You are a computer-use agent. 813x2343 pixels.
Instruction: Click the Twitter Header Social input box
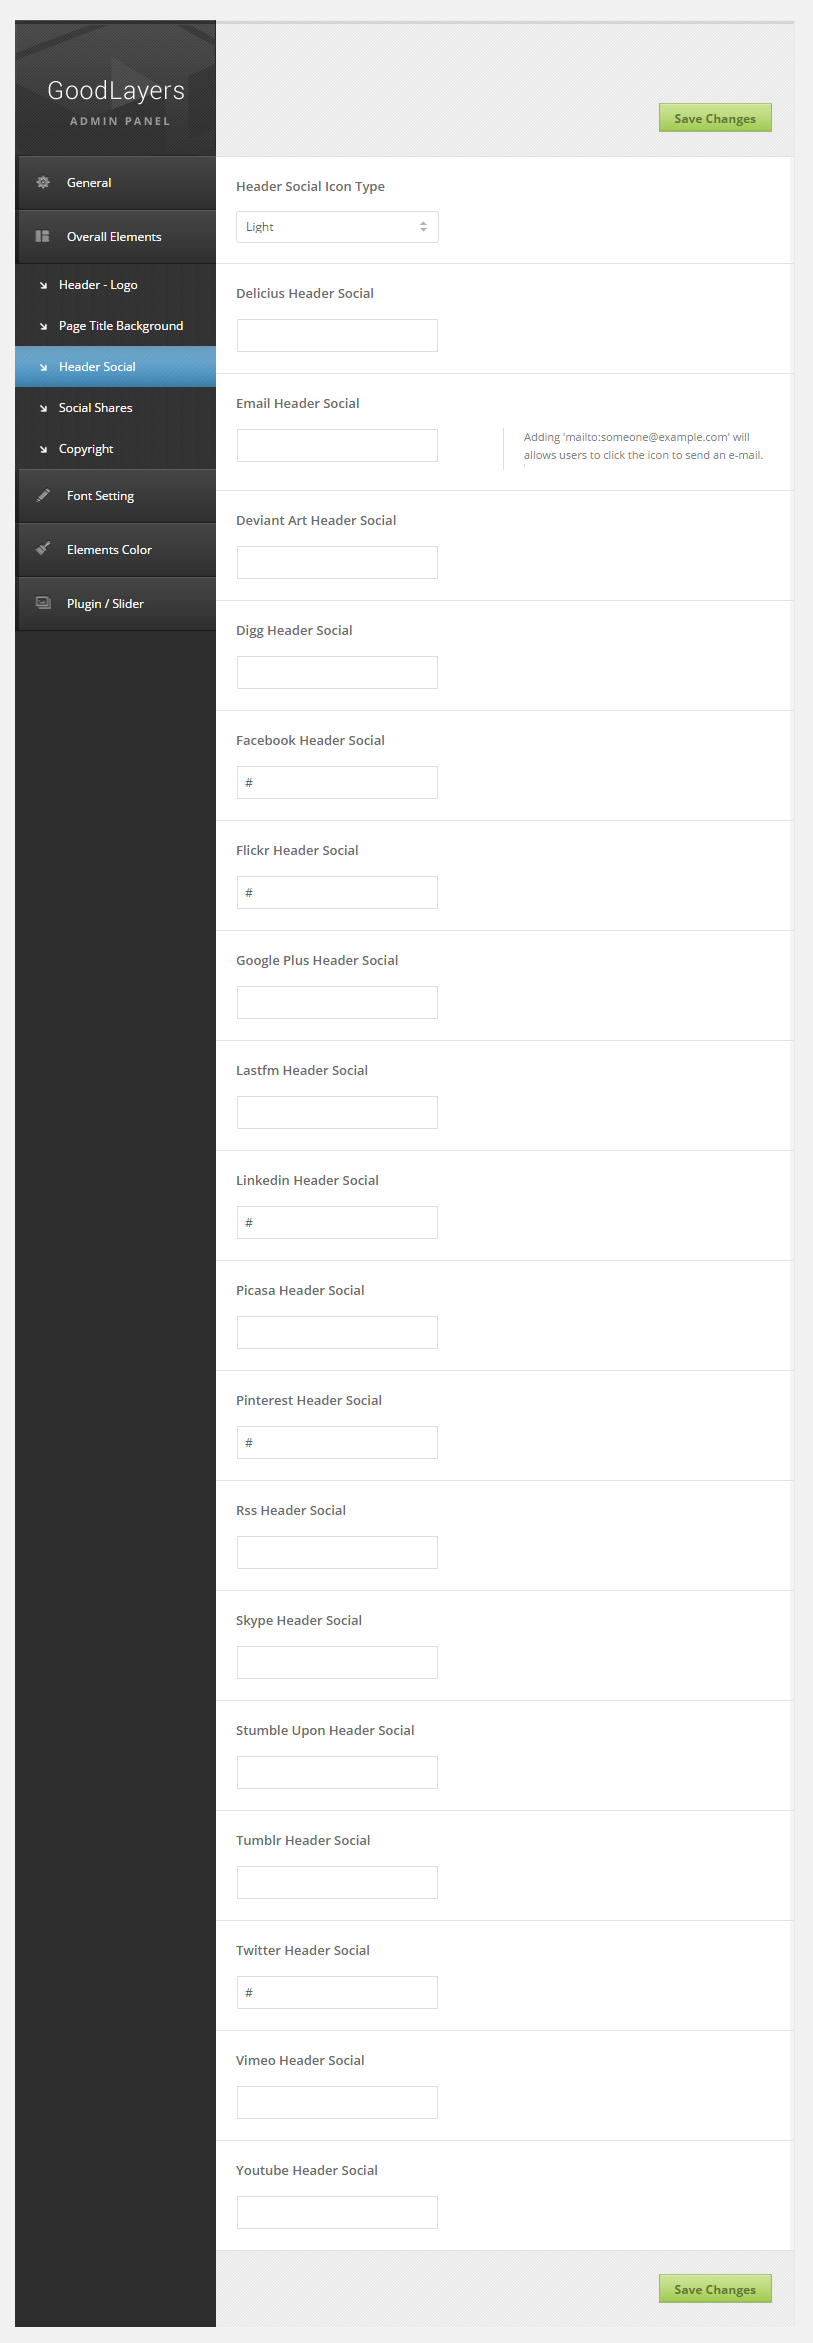click(337, 1992)
